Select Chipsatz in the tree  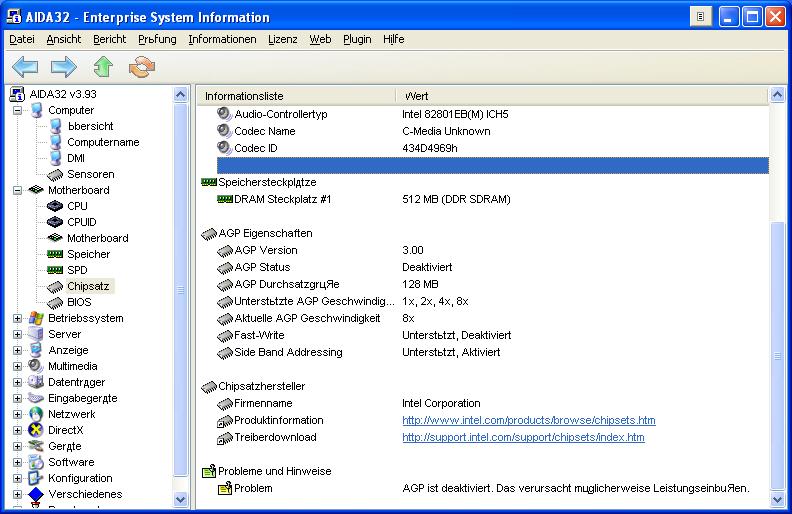point(88,286)
